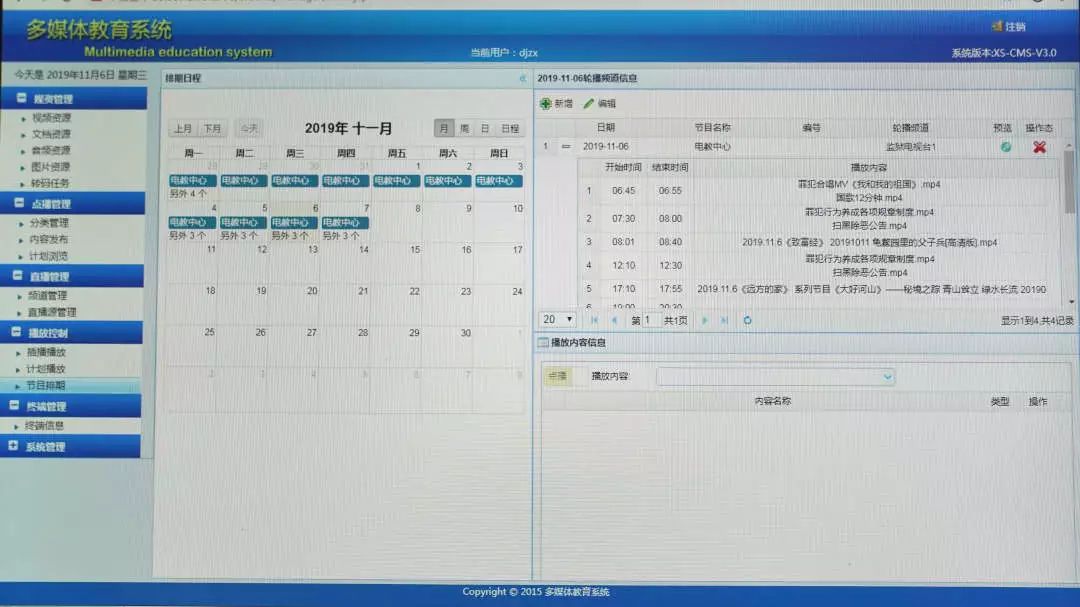The width and height of the screenshot is (1080, 607).
Task: Click the green add (新增) icon
Action: point(546,103)
